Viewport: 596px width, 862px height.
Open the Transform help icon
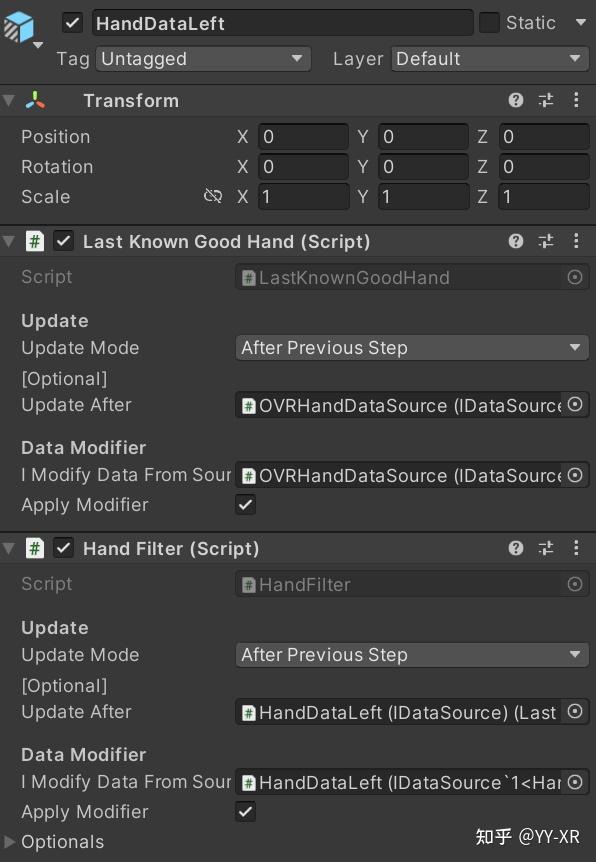pos(516,100)
